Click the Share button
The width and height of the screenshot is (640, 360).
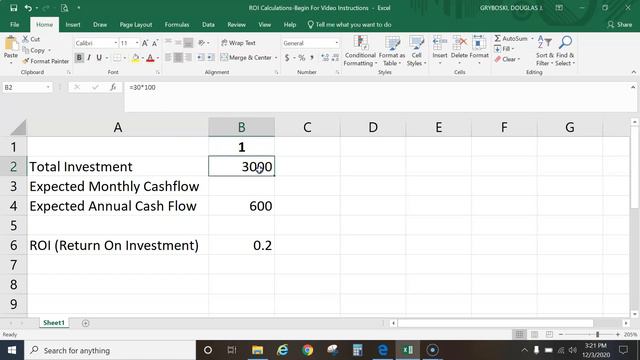(x=620, y=24)
